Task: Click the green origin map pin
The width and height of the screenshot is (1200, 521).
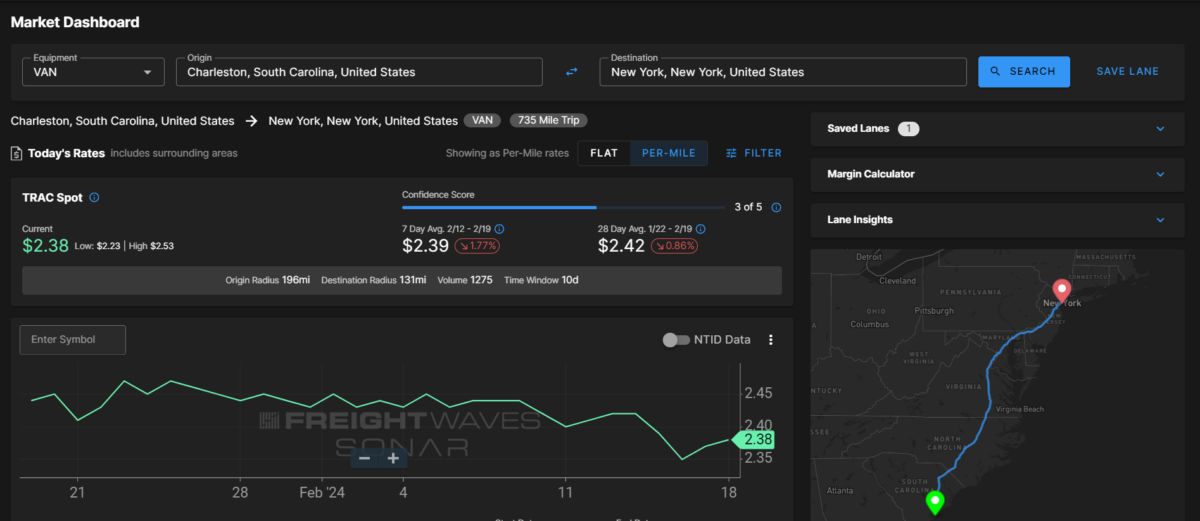Action: pyautogui.click(x=935, y=501)
